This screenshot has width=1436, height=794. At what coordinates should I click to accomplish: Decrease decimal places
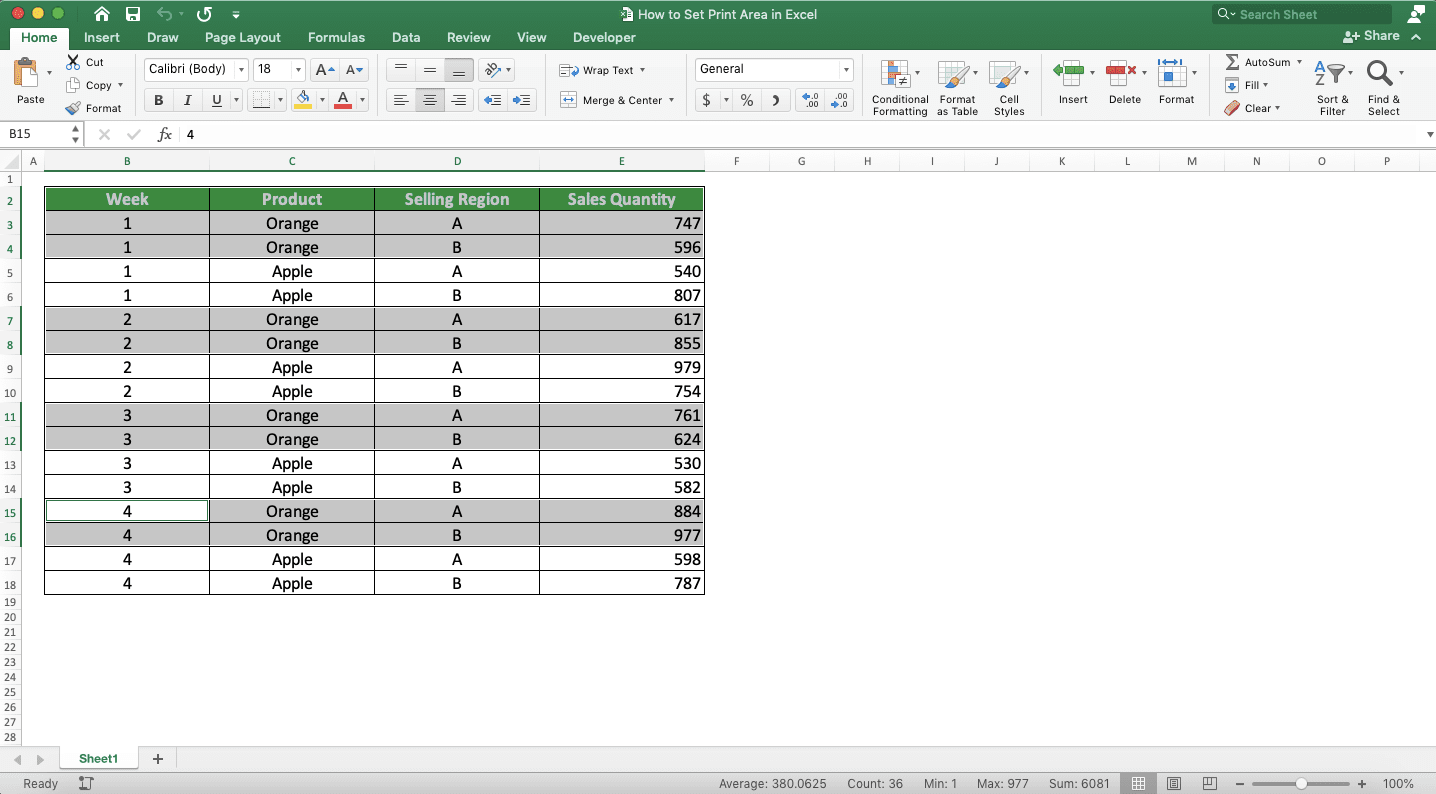point(841,101)
